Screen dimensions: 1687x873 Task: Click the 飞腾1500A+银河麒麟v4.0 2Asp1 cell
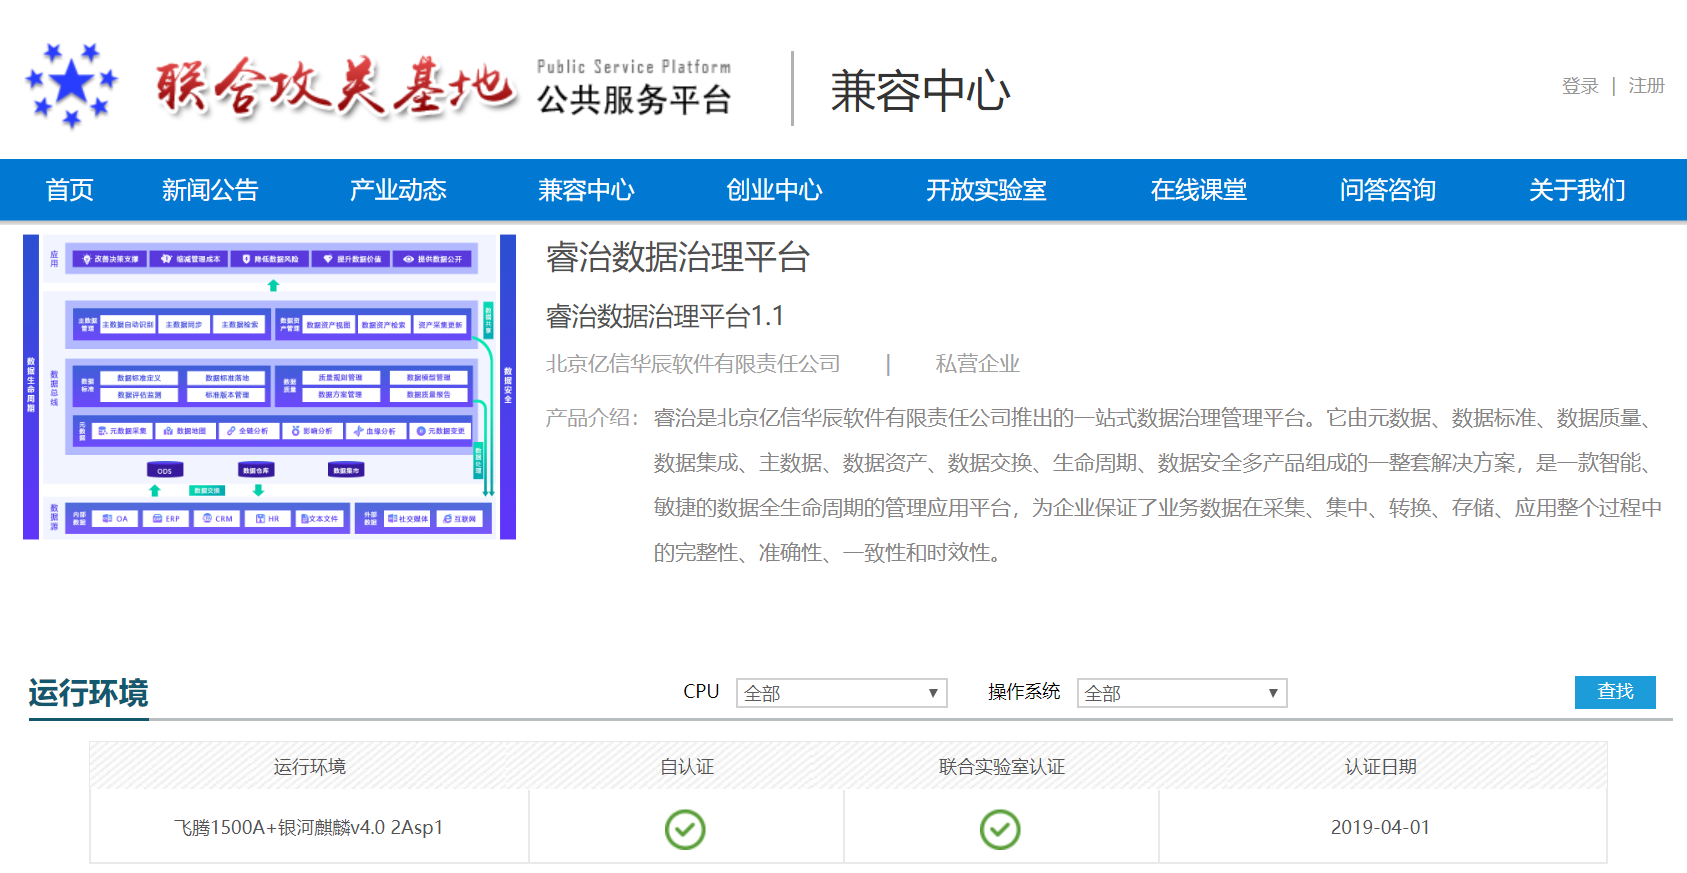pos(308,827)
